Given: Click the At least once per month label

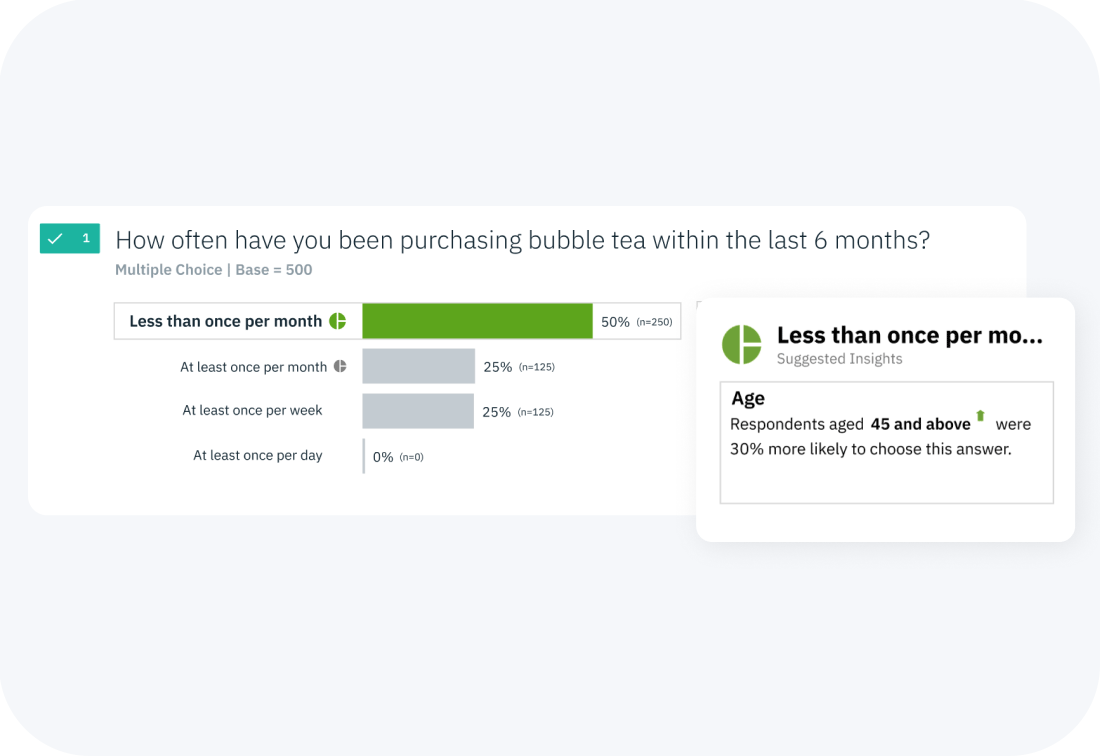Looking at the screenshot, I should (253, 367).
